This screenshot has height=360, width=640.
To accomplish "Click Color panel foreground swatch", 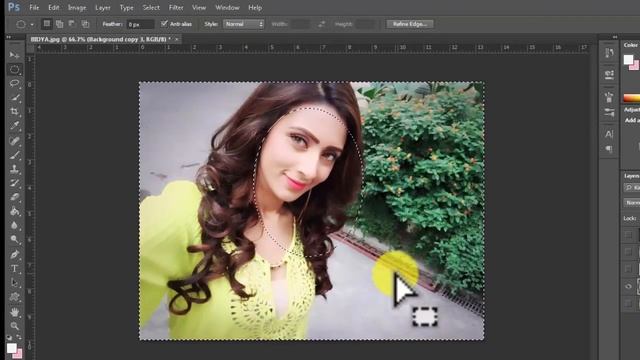I will tap(628, 60).
